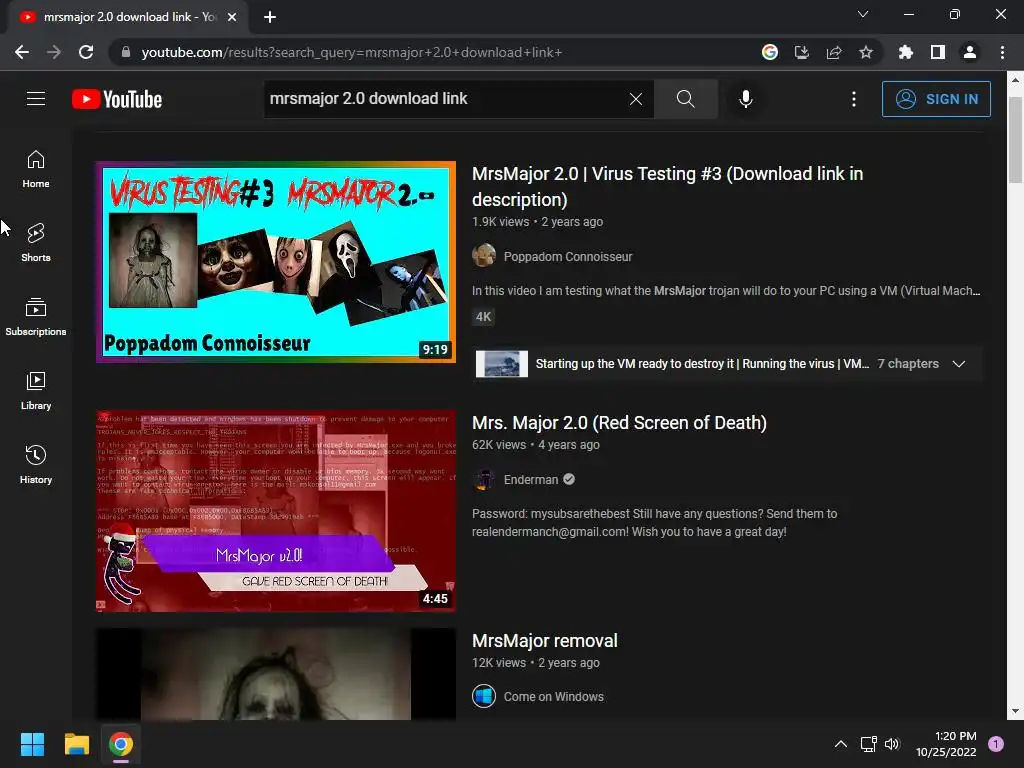Screen dimensions: 1024x768
Task: Clear the search box with the X
Action: point(635,99)
